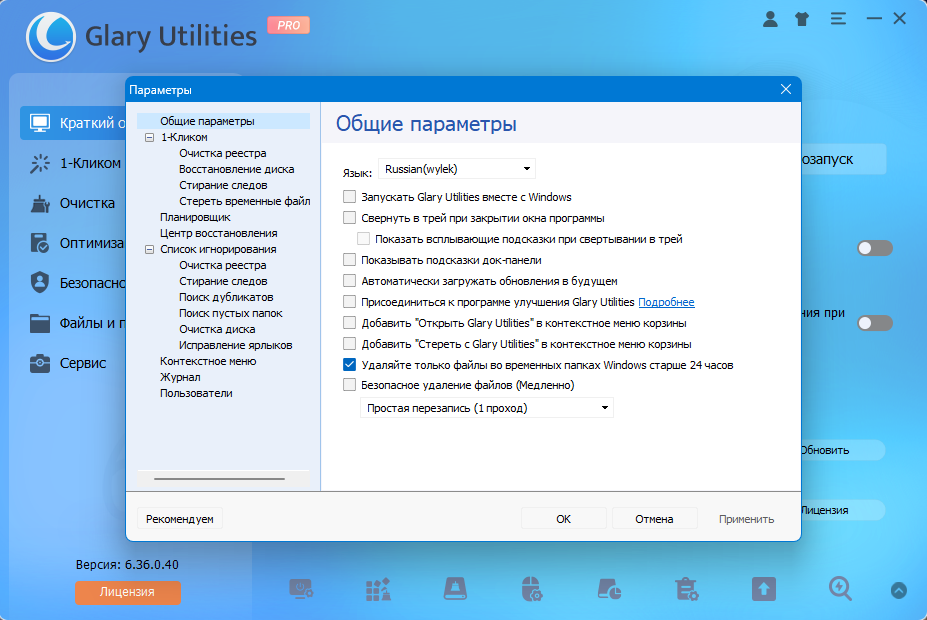This screenshot has width=927, height=620.
Task: Open the Disk Space Analyzer dock icon
Action: tap(609, 589)
